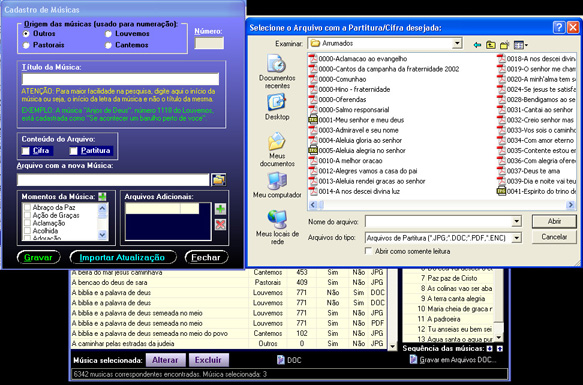Click the Abrir button
583x385 pixels.
tap(554, 221)
